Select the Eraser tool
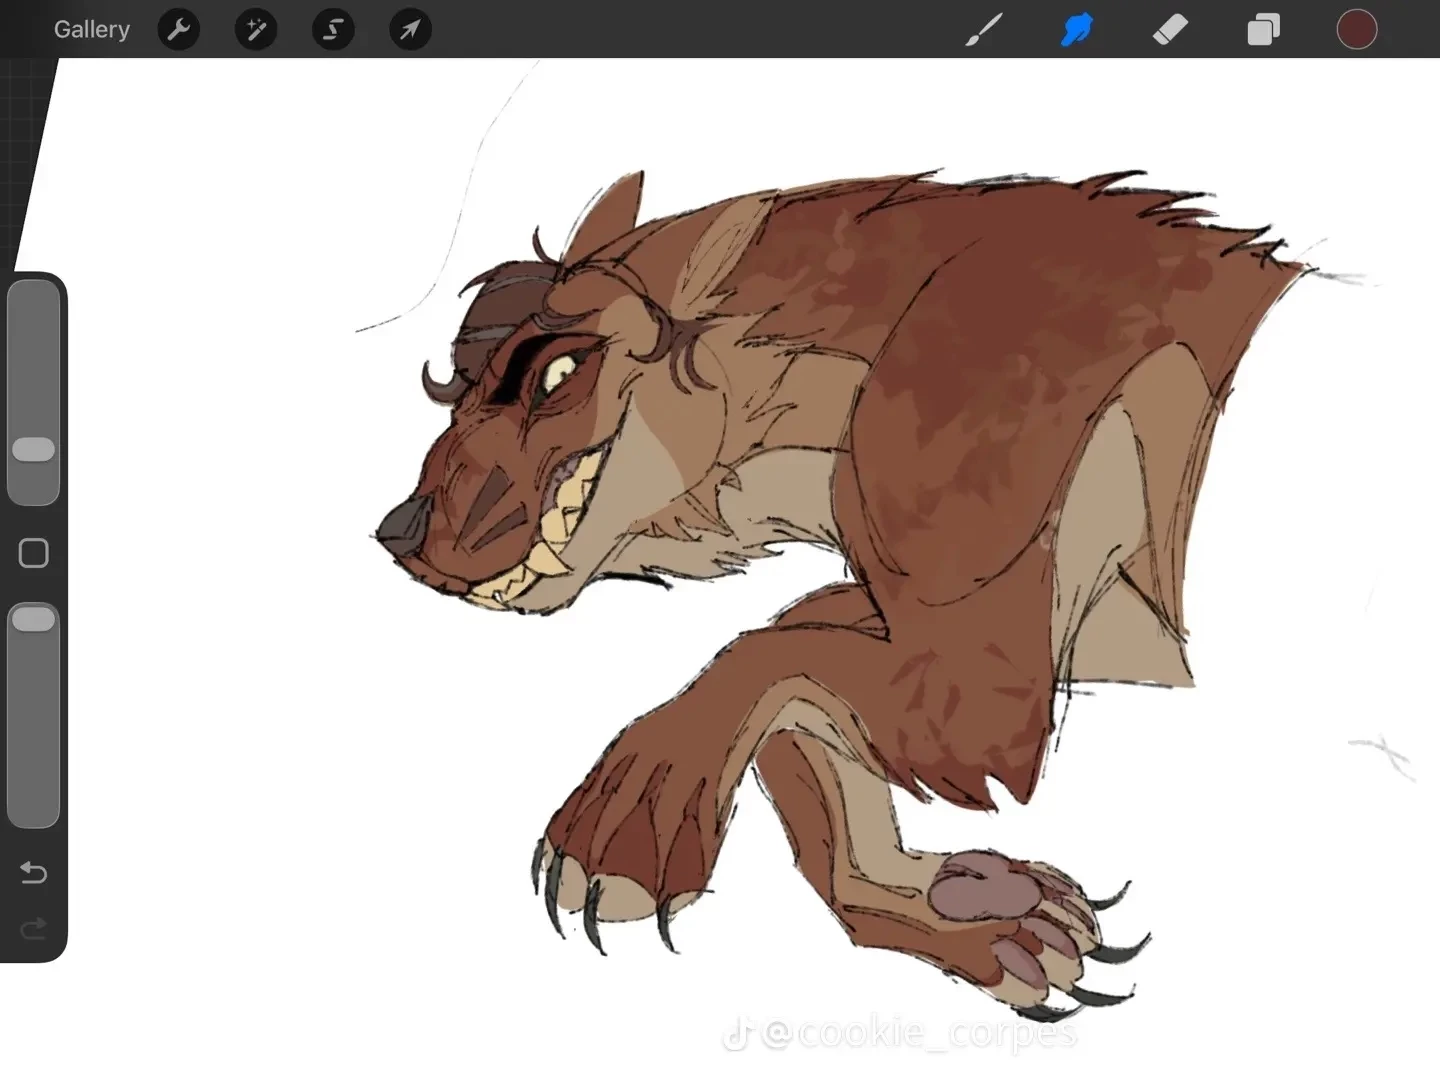Viewport: 1440px width, 1080px height. pyautogui.click(x=1170, y=30)
